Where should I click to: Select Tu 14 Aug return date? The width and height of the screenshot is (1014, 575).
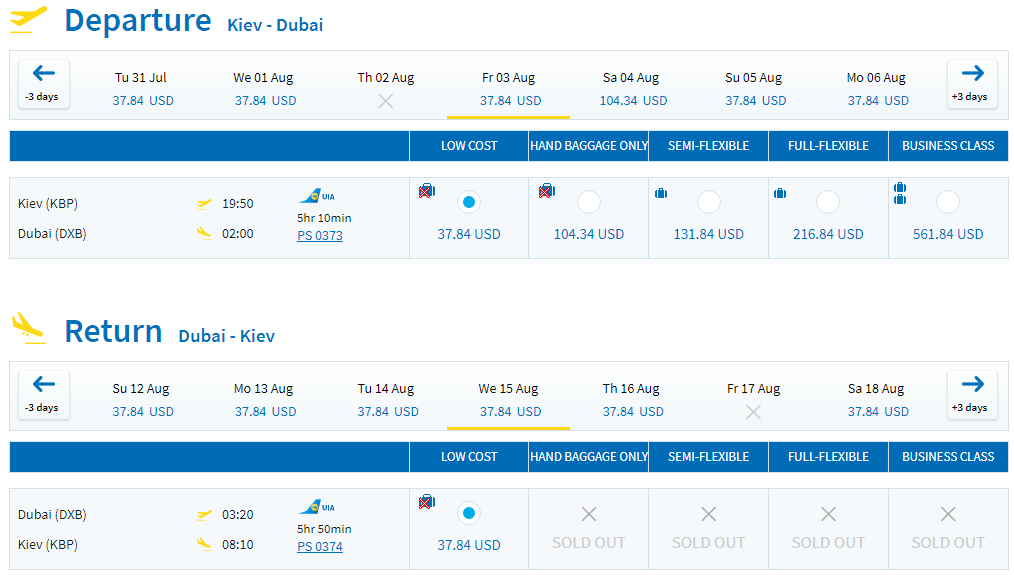(x=387, y=400)
